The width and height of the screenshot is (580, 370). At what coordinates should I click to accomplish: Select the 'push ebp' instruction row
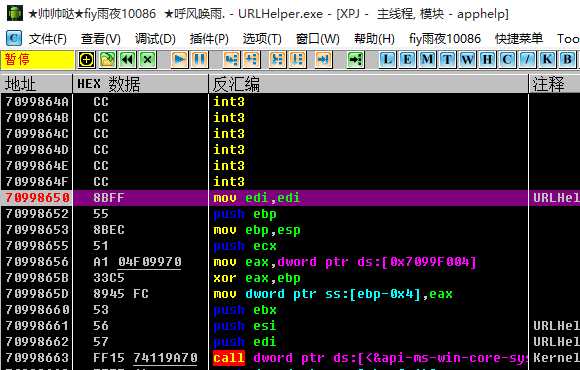pyautogui.click(x=245, y=214)
